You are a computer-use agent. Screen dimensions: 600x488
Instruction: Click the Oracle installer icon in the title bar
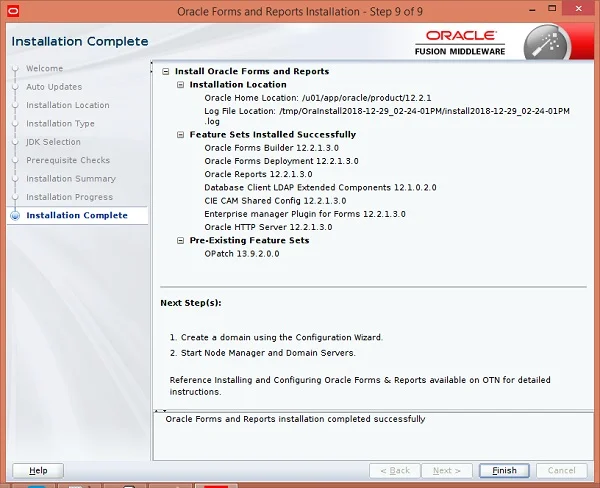point(13,11)
